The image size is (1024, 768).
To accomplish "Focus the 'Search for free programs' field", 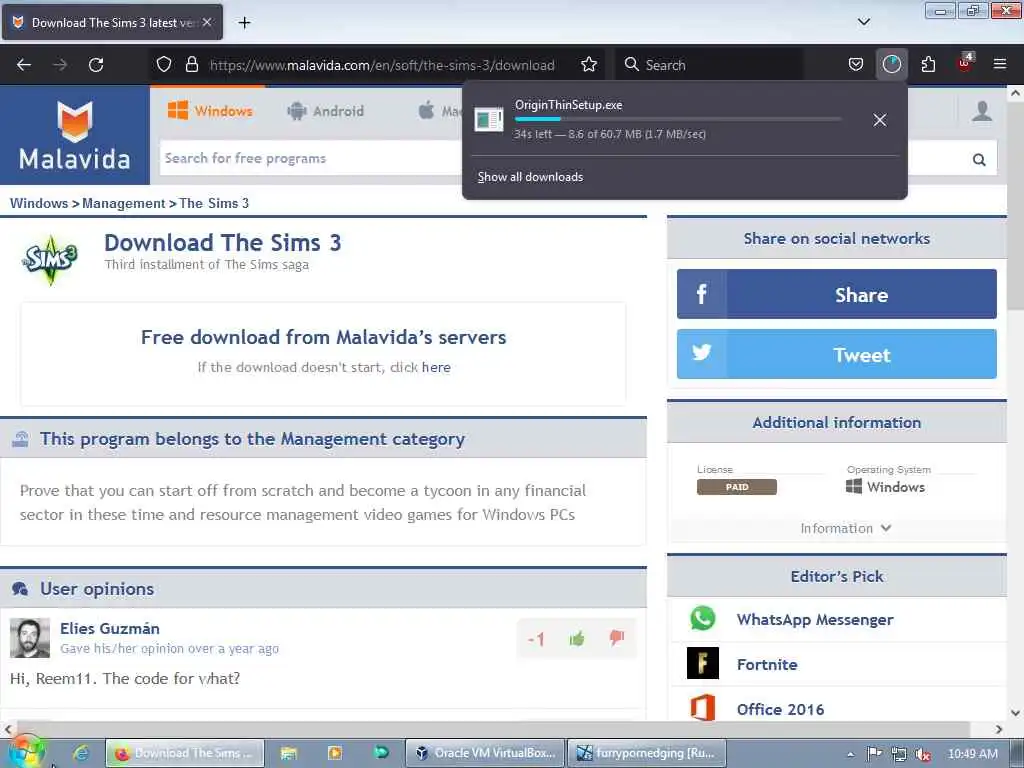I will [x=310, y=159].
